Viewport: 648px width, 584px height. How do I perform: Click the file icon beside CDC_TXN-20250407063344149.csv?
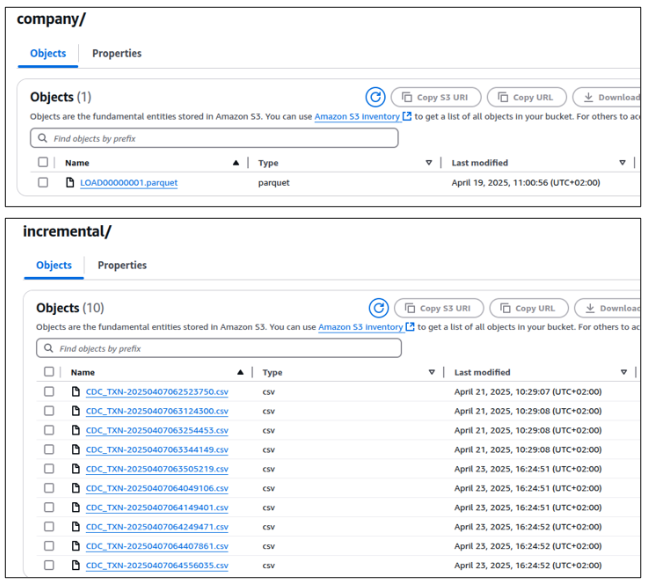[76, 449]
